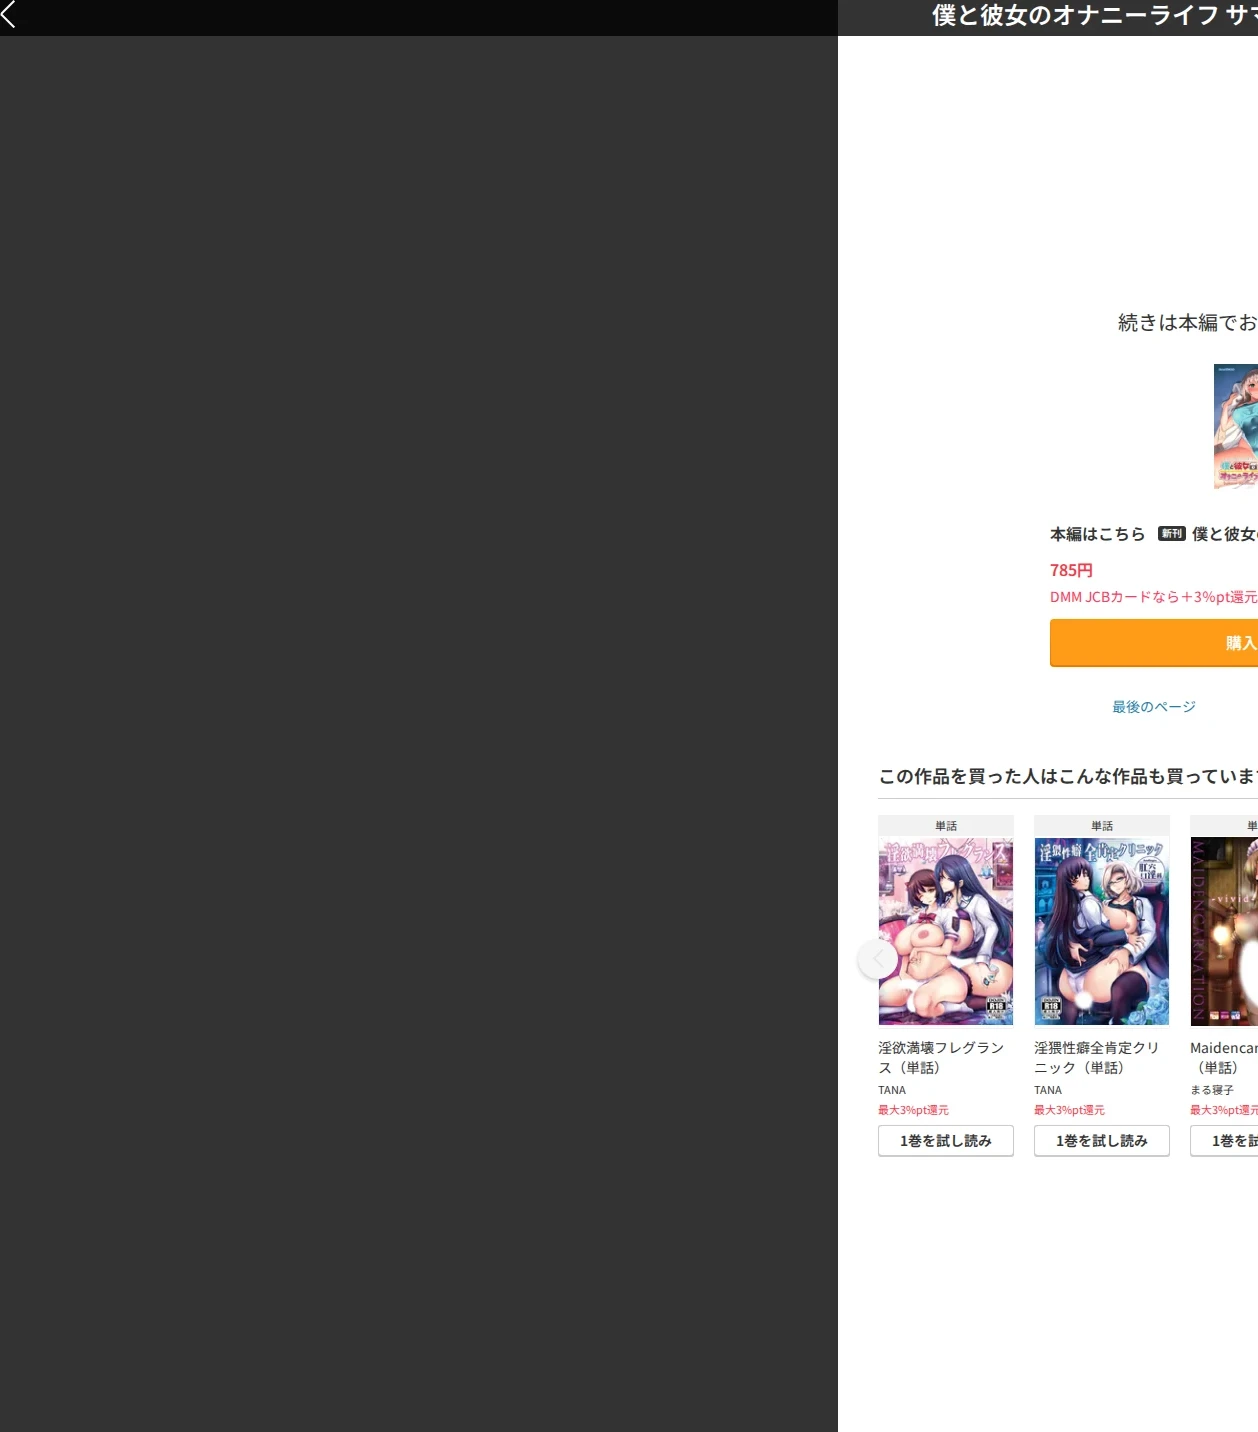Click the trial-read button under Maidencarnation
This screenshot has width=1258, height=1432.
[x=1224, y=1141]
